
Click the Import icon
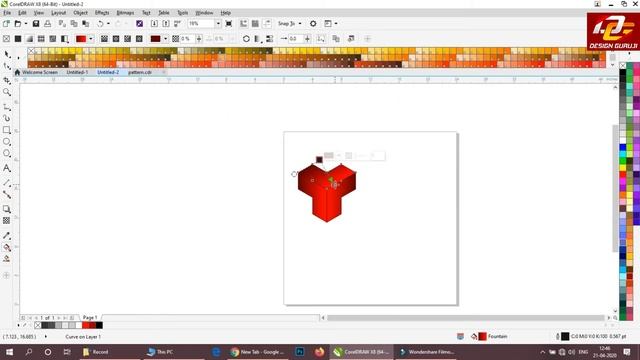154,24
